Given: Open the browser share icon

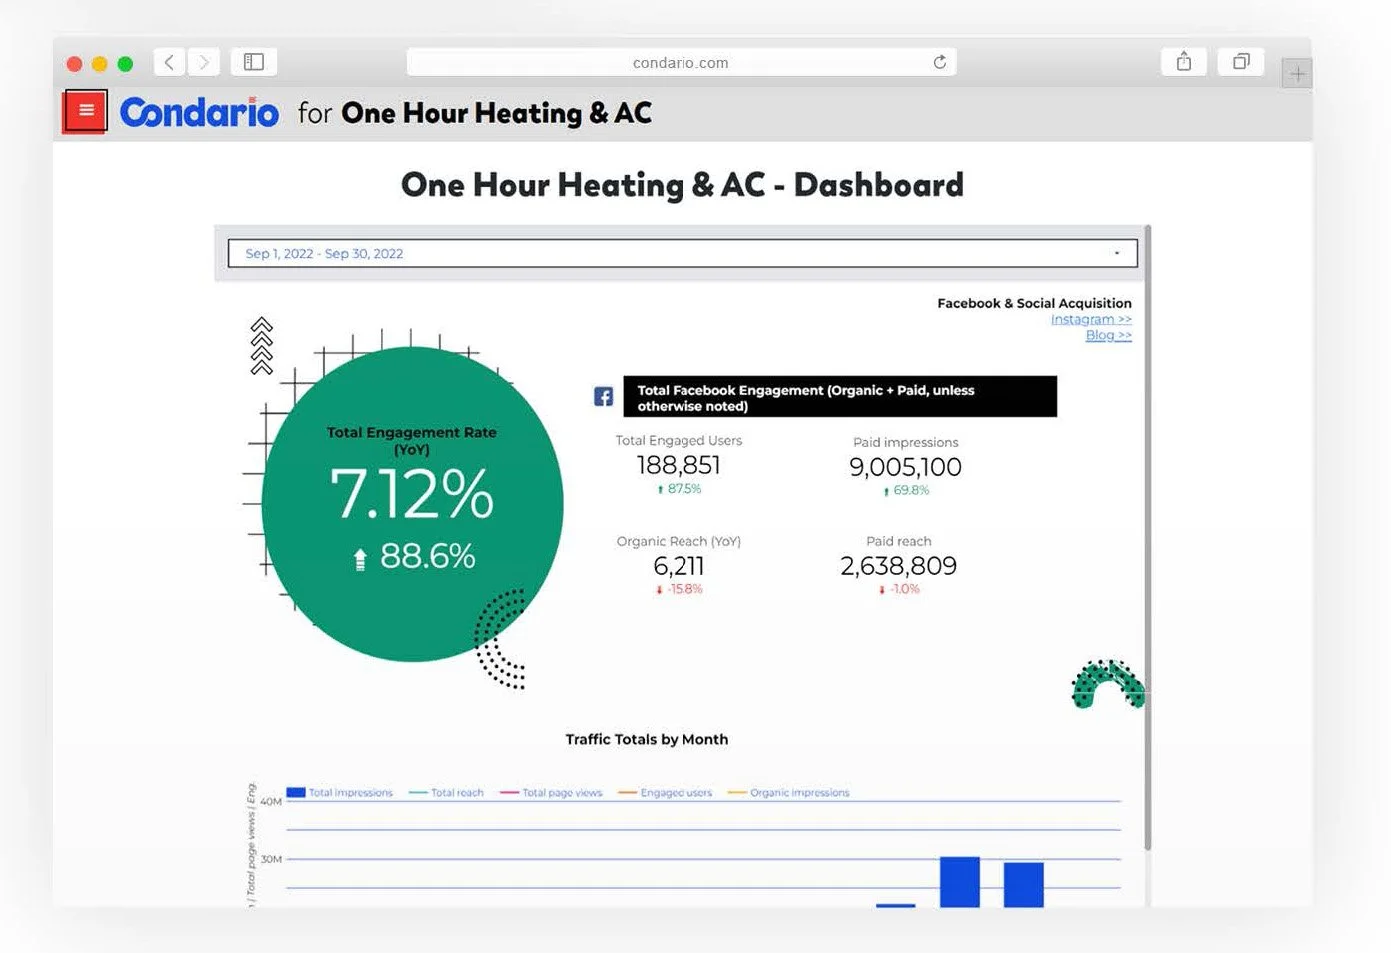Looking at the screenshot, I should point(1184,62).
